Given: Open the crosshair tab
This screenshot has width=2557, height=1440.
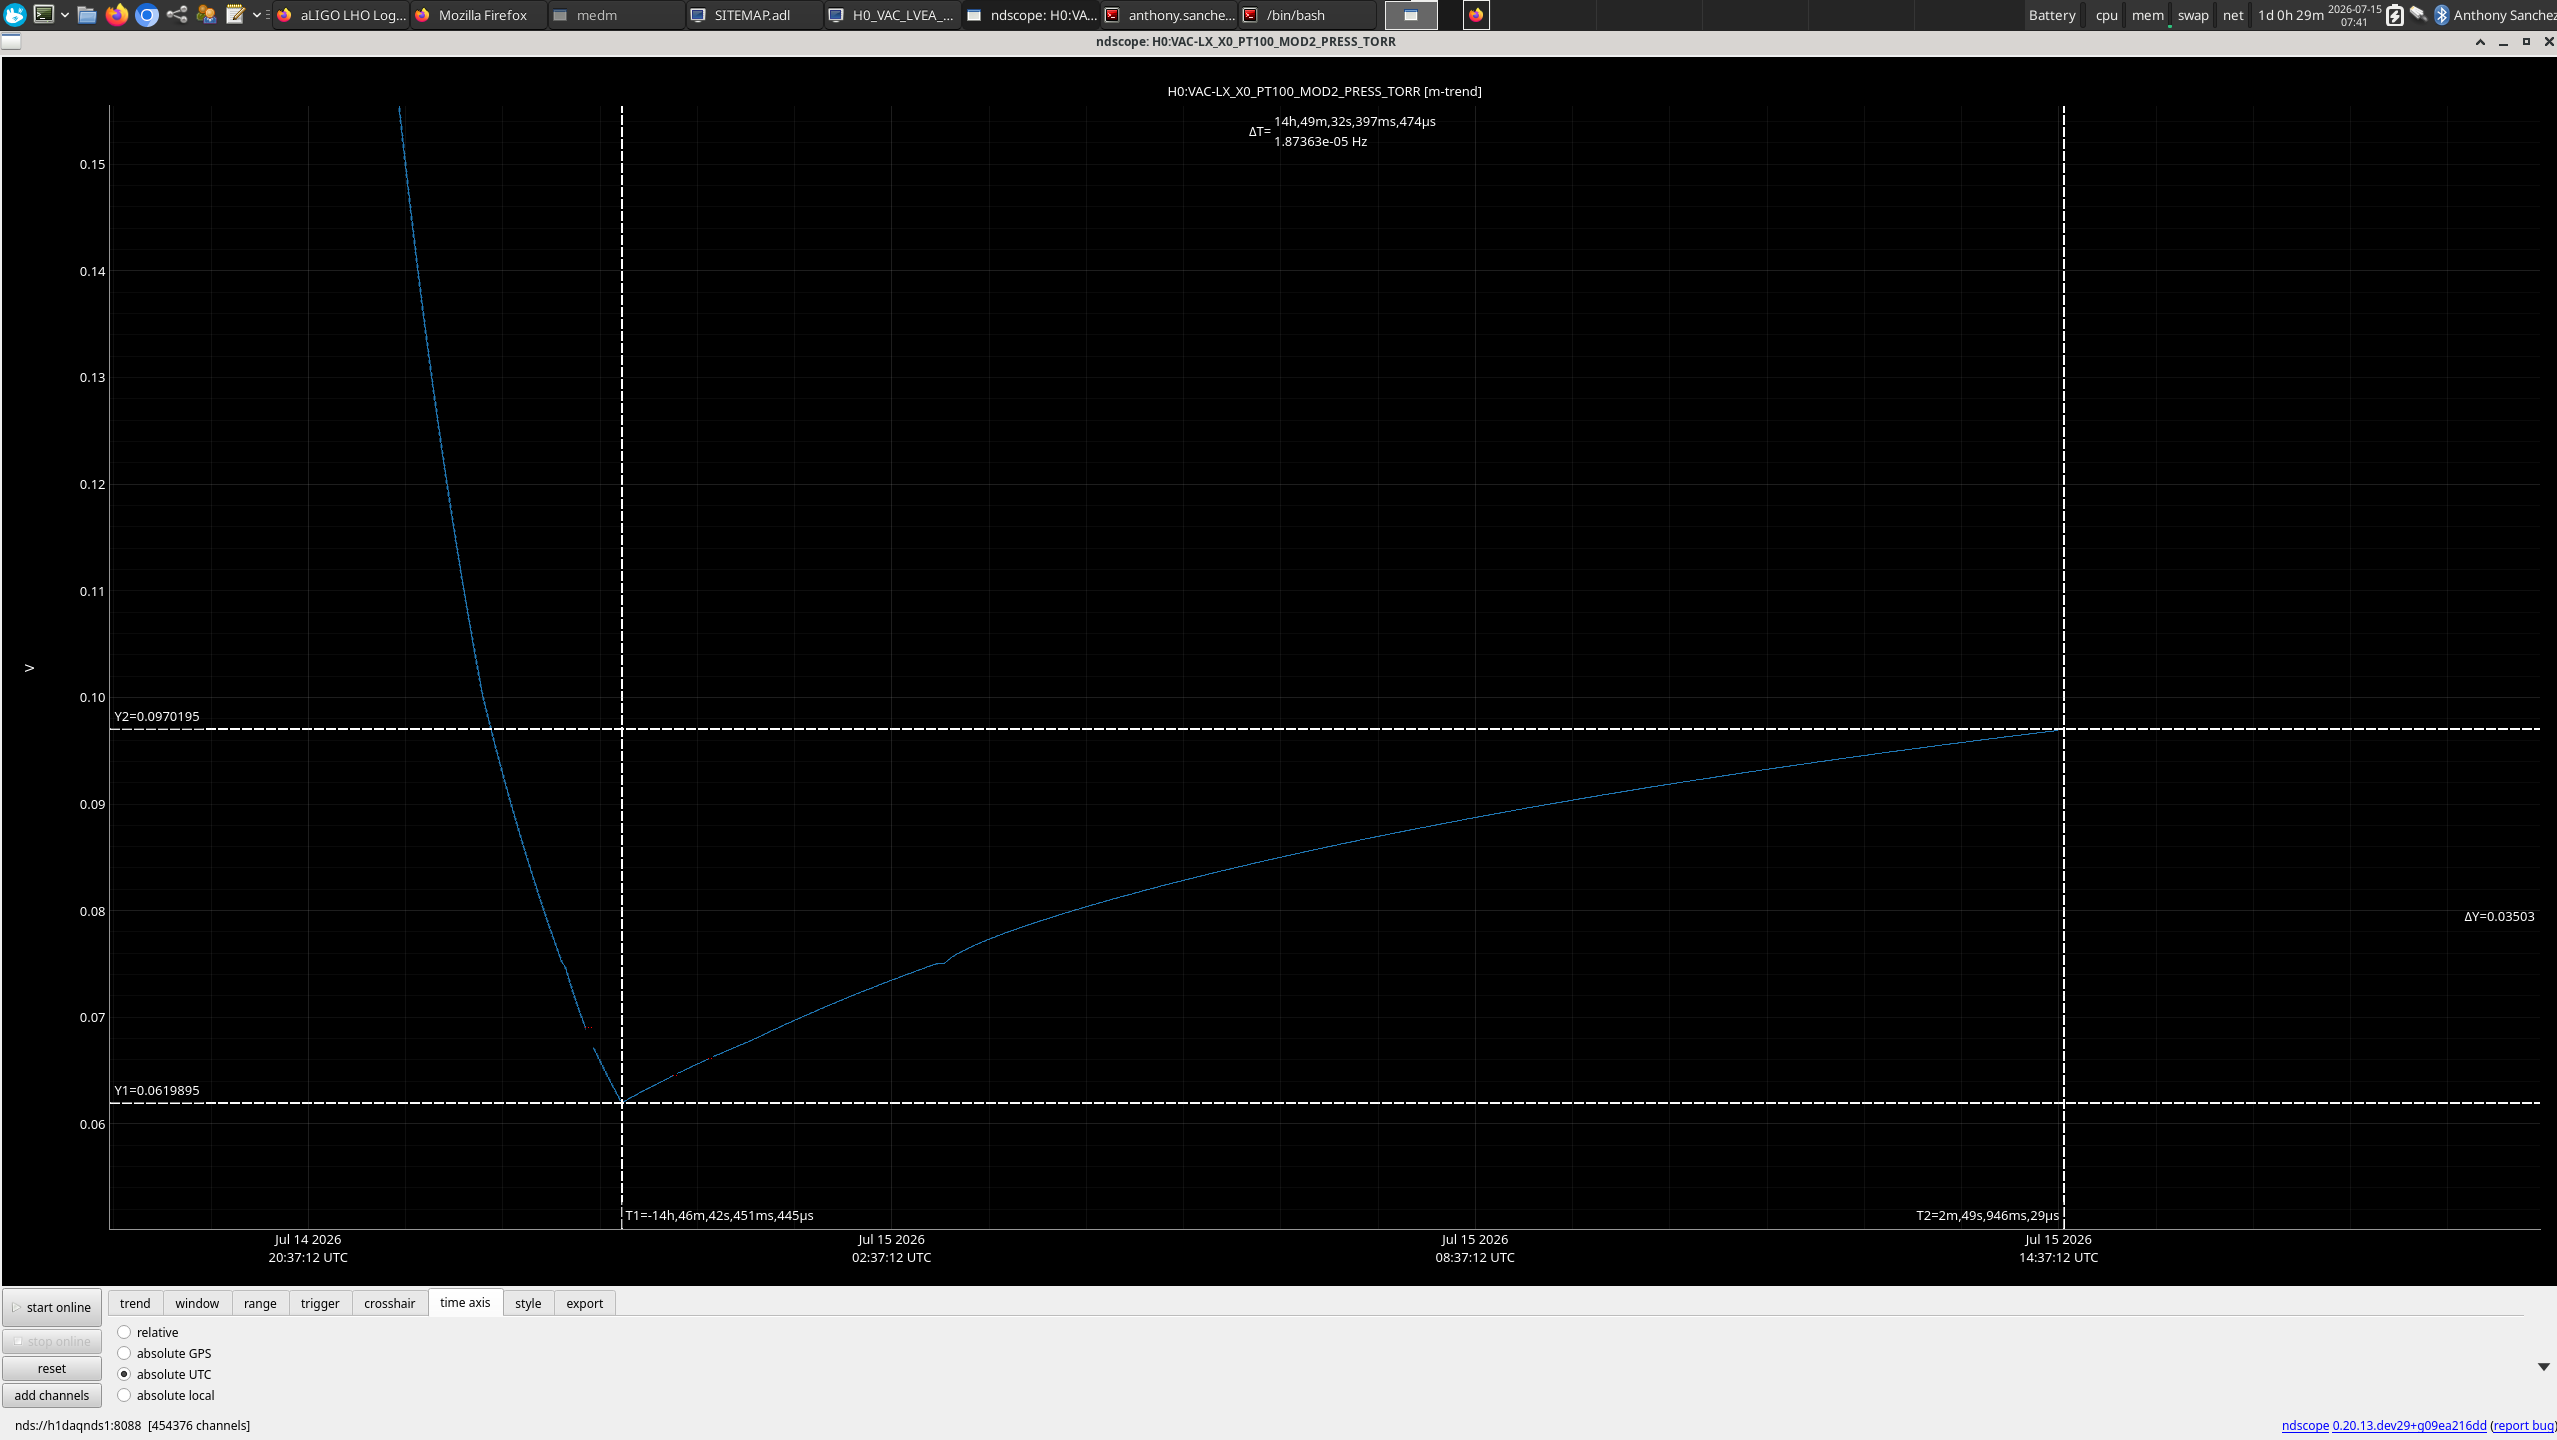Looking at the screenshot, I should (x=389, y=1303).
